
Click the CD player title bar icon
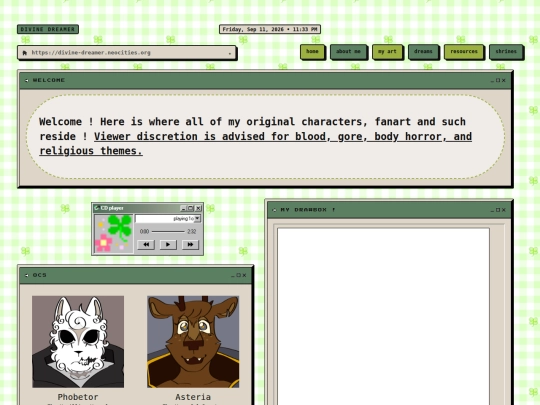97,208
